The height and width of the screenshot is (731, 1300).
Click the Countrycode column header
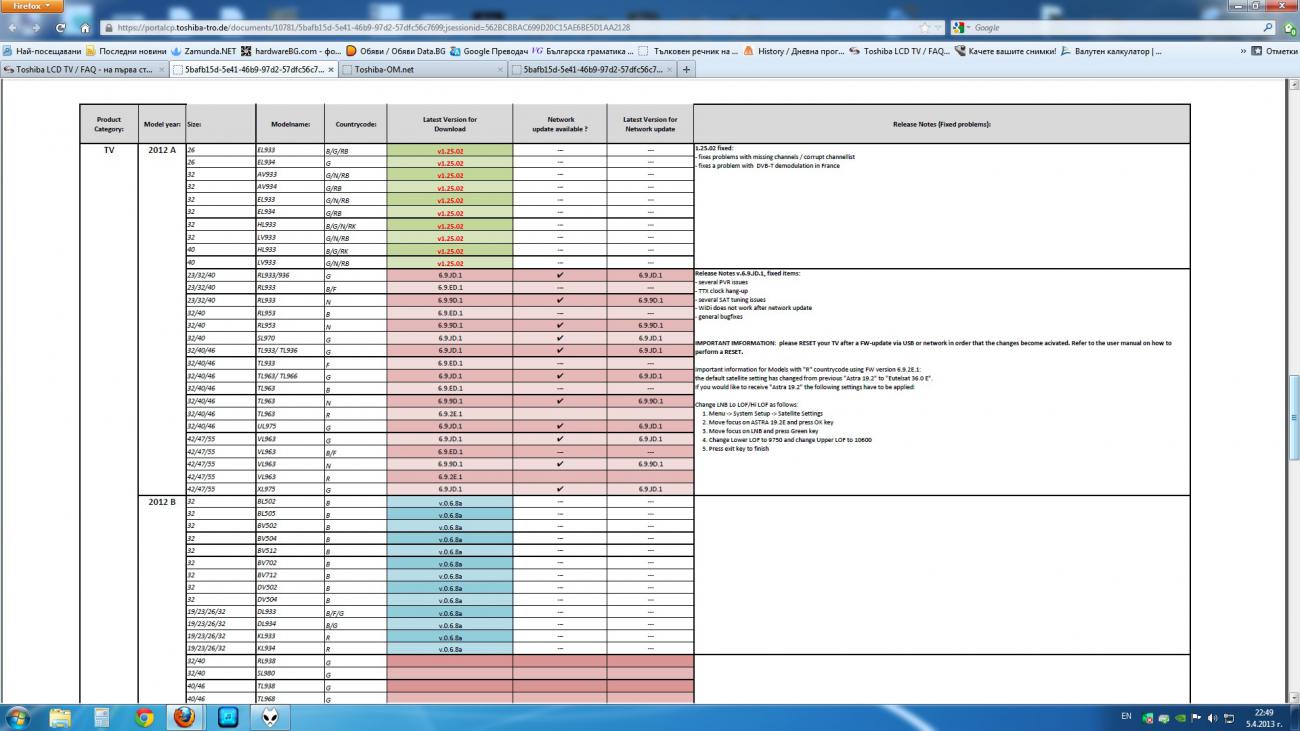356,124
